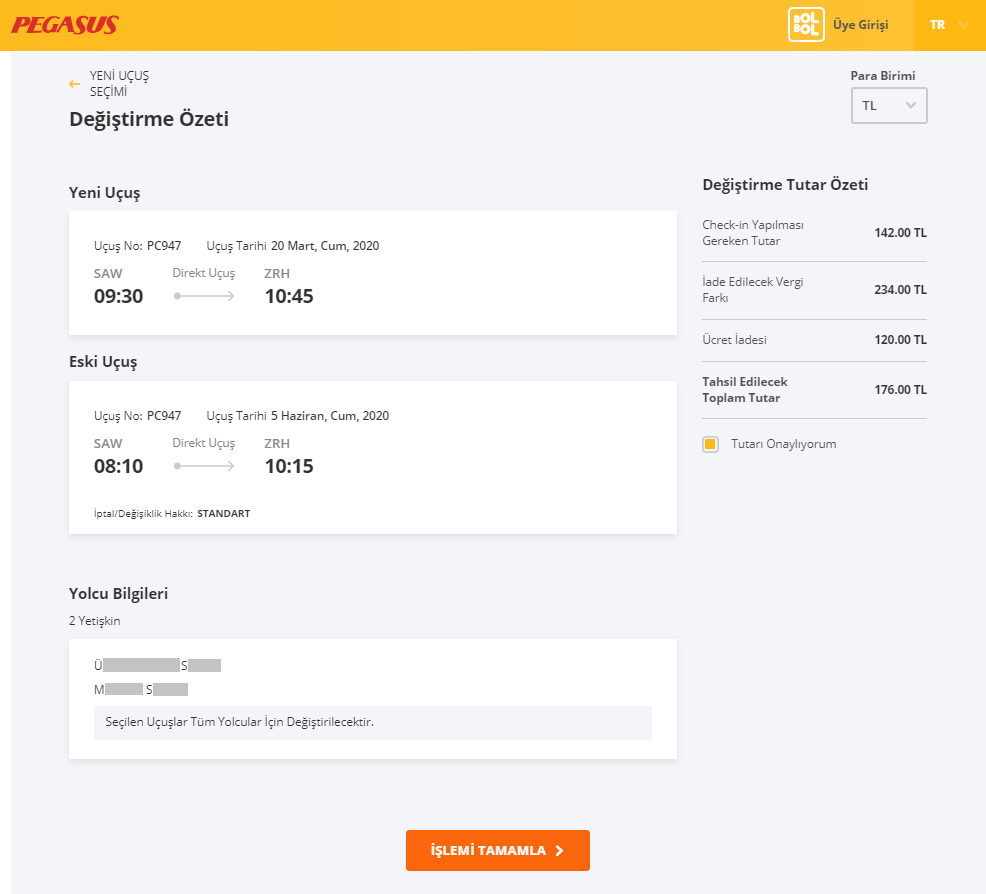The width and height of the screenshot is (986, 894).
Task: Click the new flight 09:30 departure time
Action: (x=118, y=296)
